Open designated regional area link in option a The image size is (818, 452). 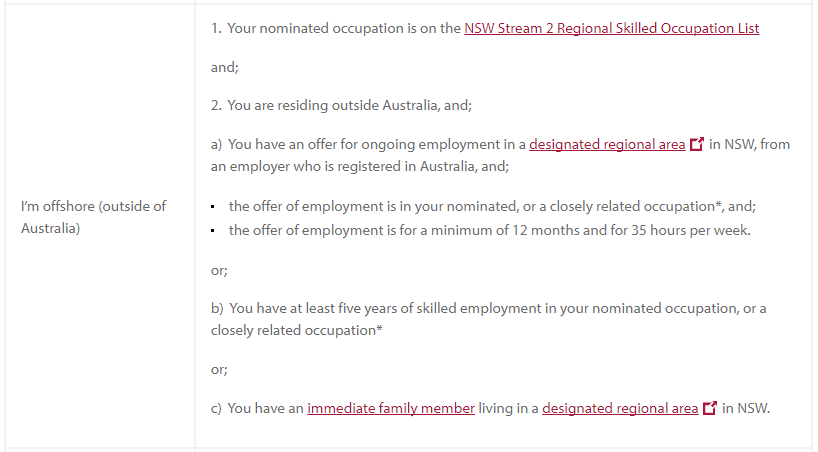pyautogui.click(x=607, y=144)
